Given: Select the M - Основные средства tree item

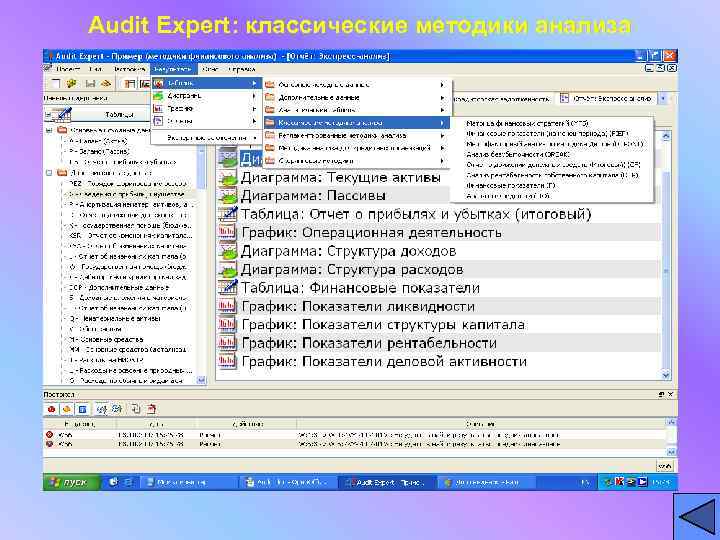Looking at the screenshot, I should (106, 339).
